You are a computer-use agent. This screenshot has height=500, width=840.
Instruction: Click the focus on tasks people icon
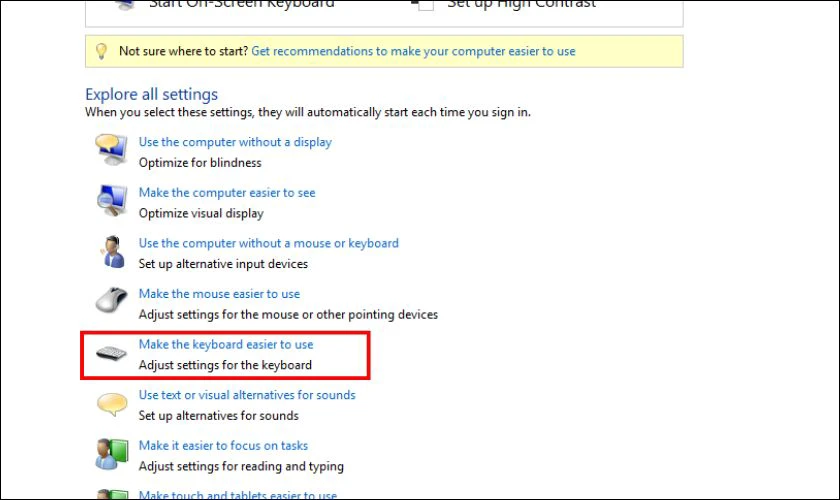[112, 453]
